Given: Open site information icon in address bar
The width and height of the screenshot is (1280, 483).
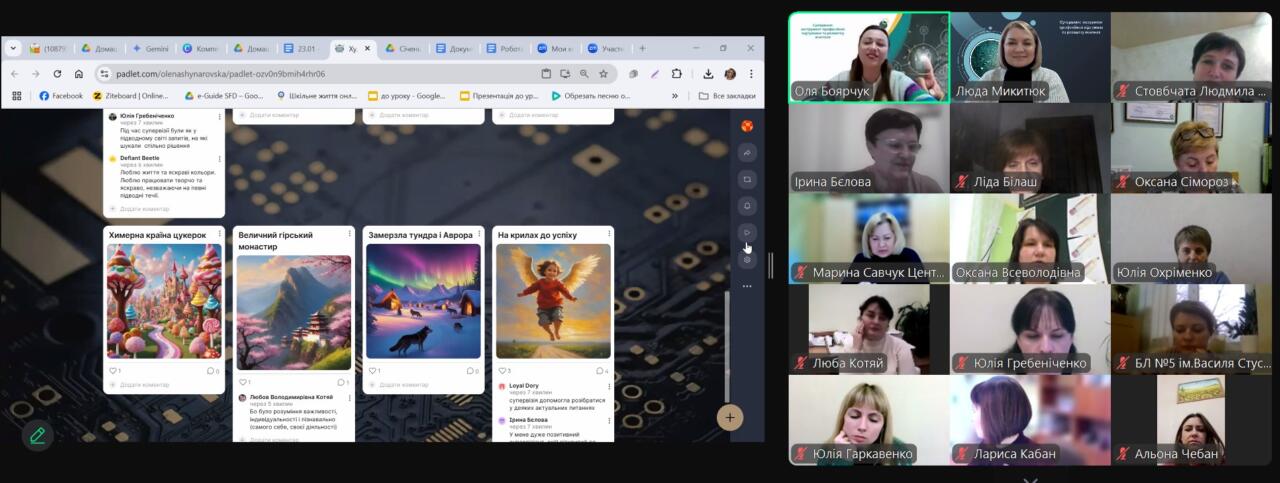Looking at the screenshot, I should (105, 73).
